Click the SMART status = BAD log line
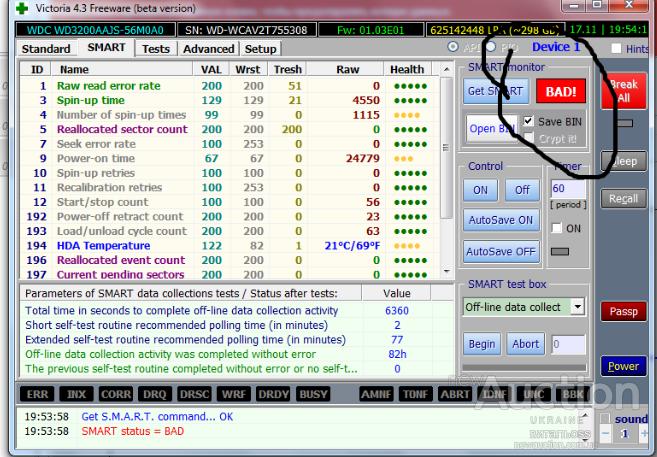Viewport: 657px width, 457px height. click(132, 431)
